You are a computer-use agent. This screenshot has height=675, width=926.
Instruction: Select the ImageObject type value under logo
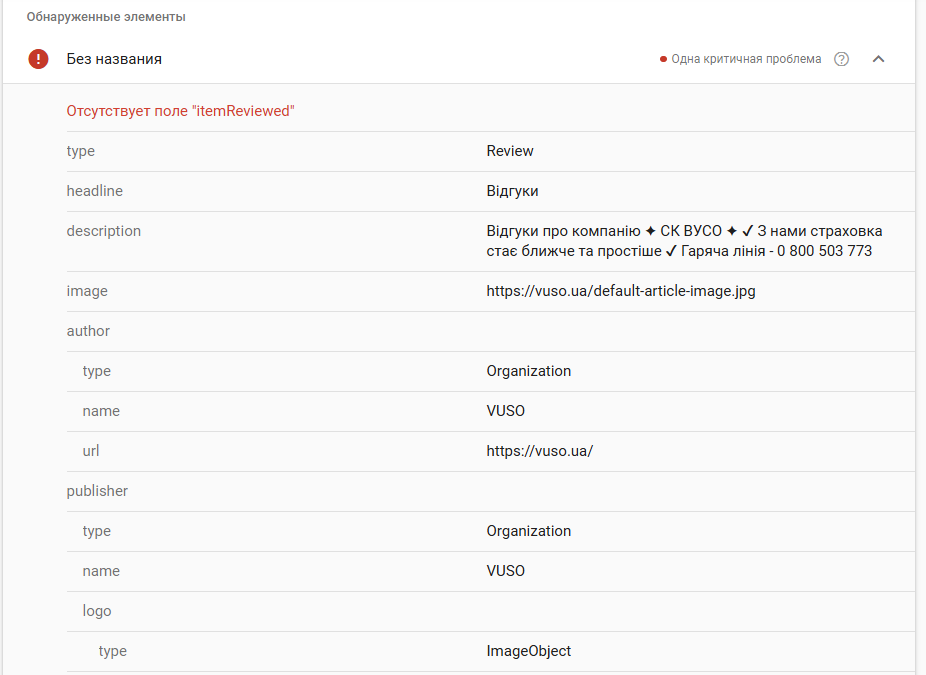pyautogui.click(x=528, y=651)
